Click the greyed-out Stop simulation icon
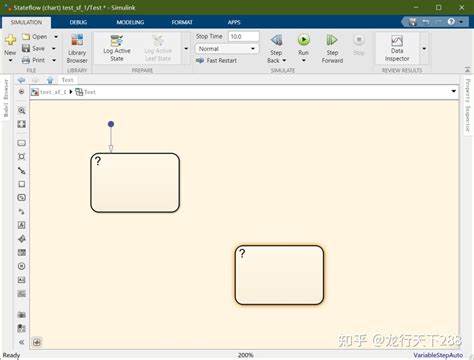This screenshot has width=474, height=360. pos(359,40)
